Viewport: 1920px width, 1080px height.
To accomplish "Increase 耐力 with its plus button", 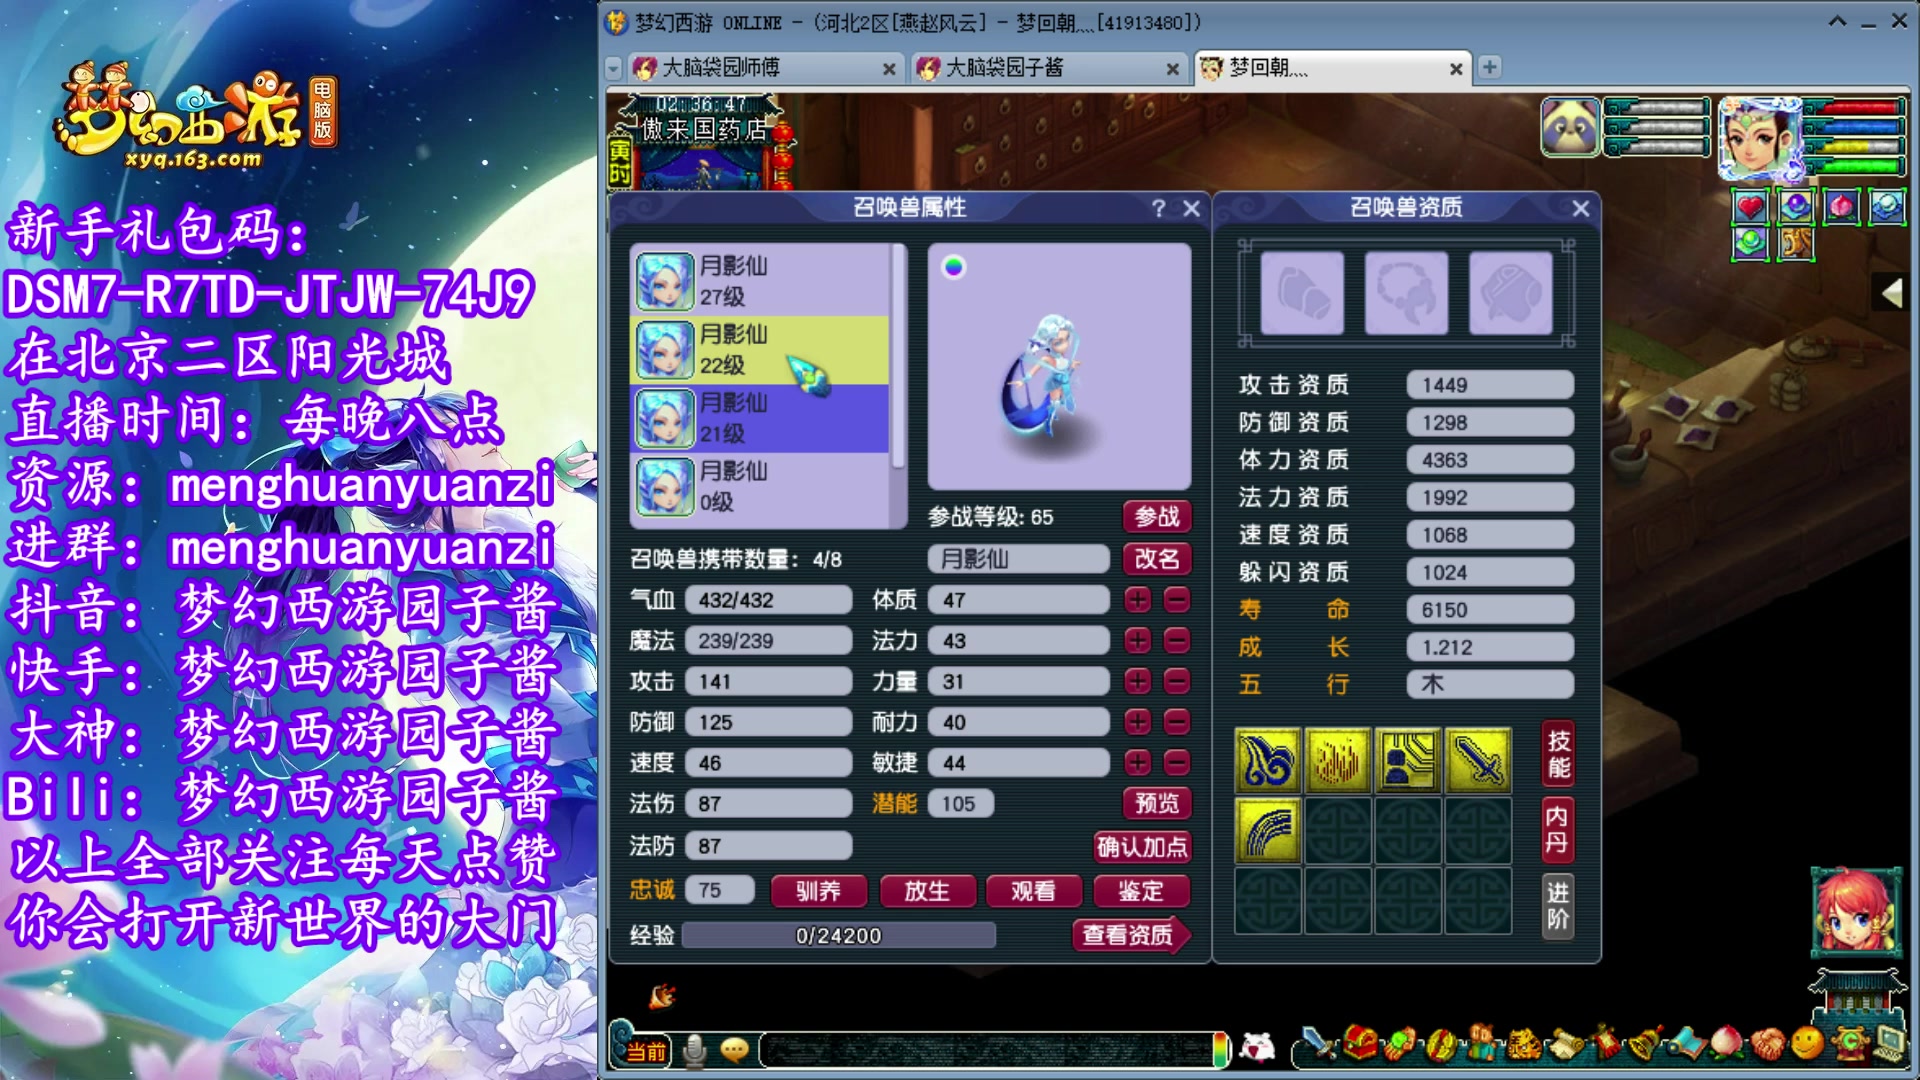I will pos(1137,722).
